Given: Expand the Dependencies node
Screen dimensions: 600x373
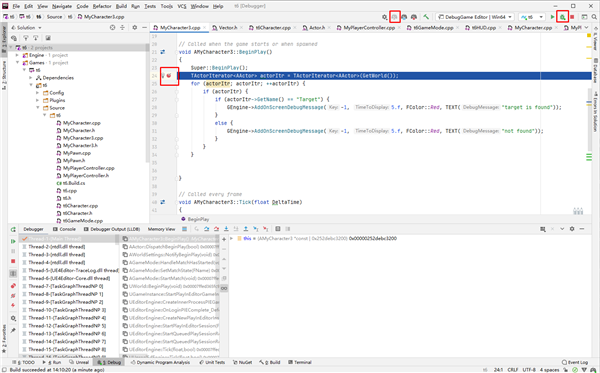Looking at the screenshot, I should click(x=31, y=78).
